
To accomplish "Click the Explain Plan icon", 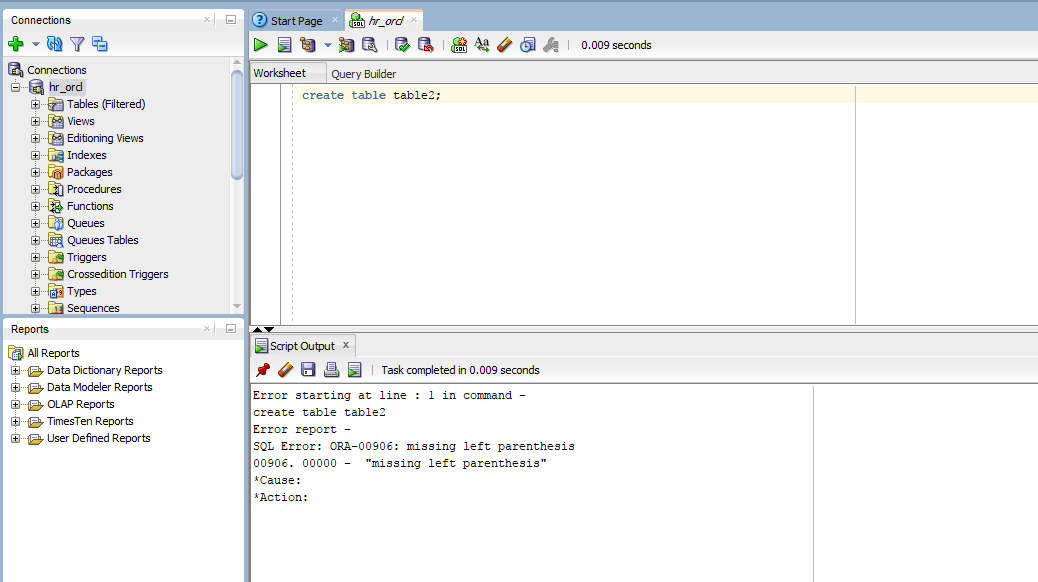I will tap(308, 45).
